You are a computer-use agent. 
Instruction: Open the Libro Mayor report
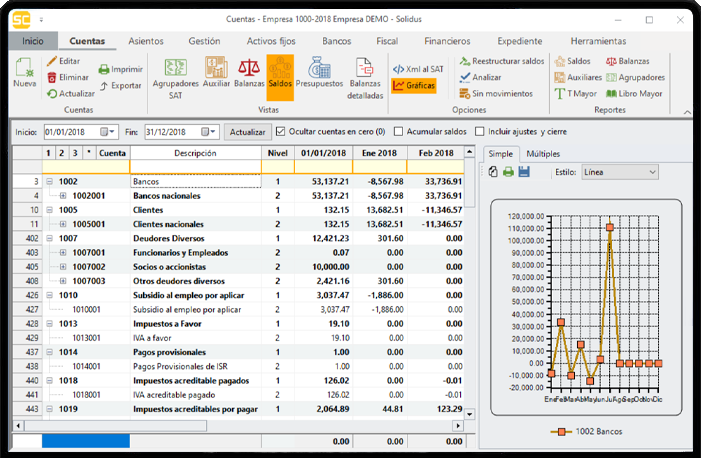click(x=634, y=93)
